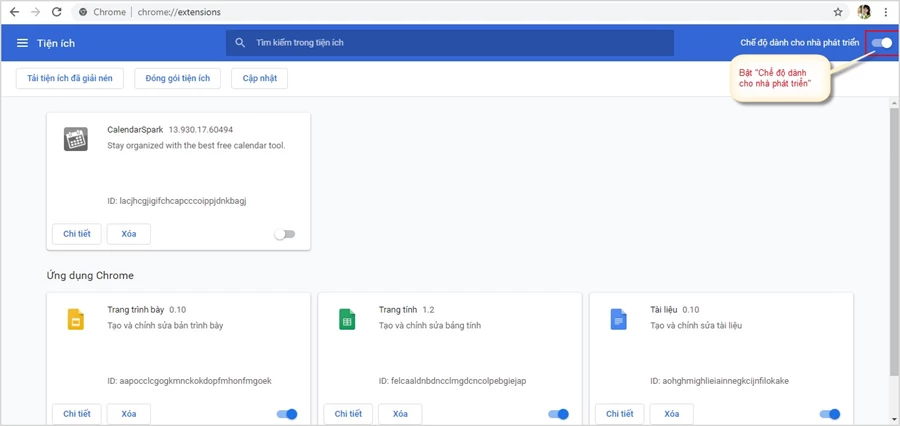Open the Tiện ích hamburger menu
This screenshot has width=900, height=426.
click(22, 43)
